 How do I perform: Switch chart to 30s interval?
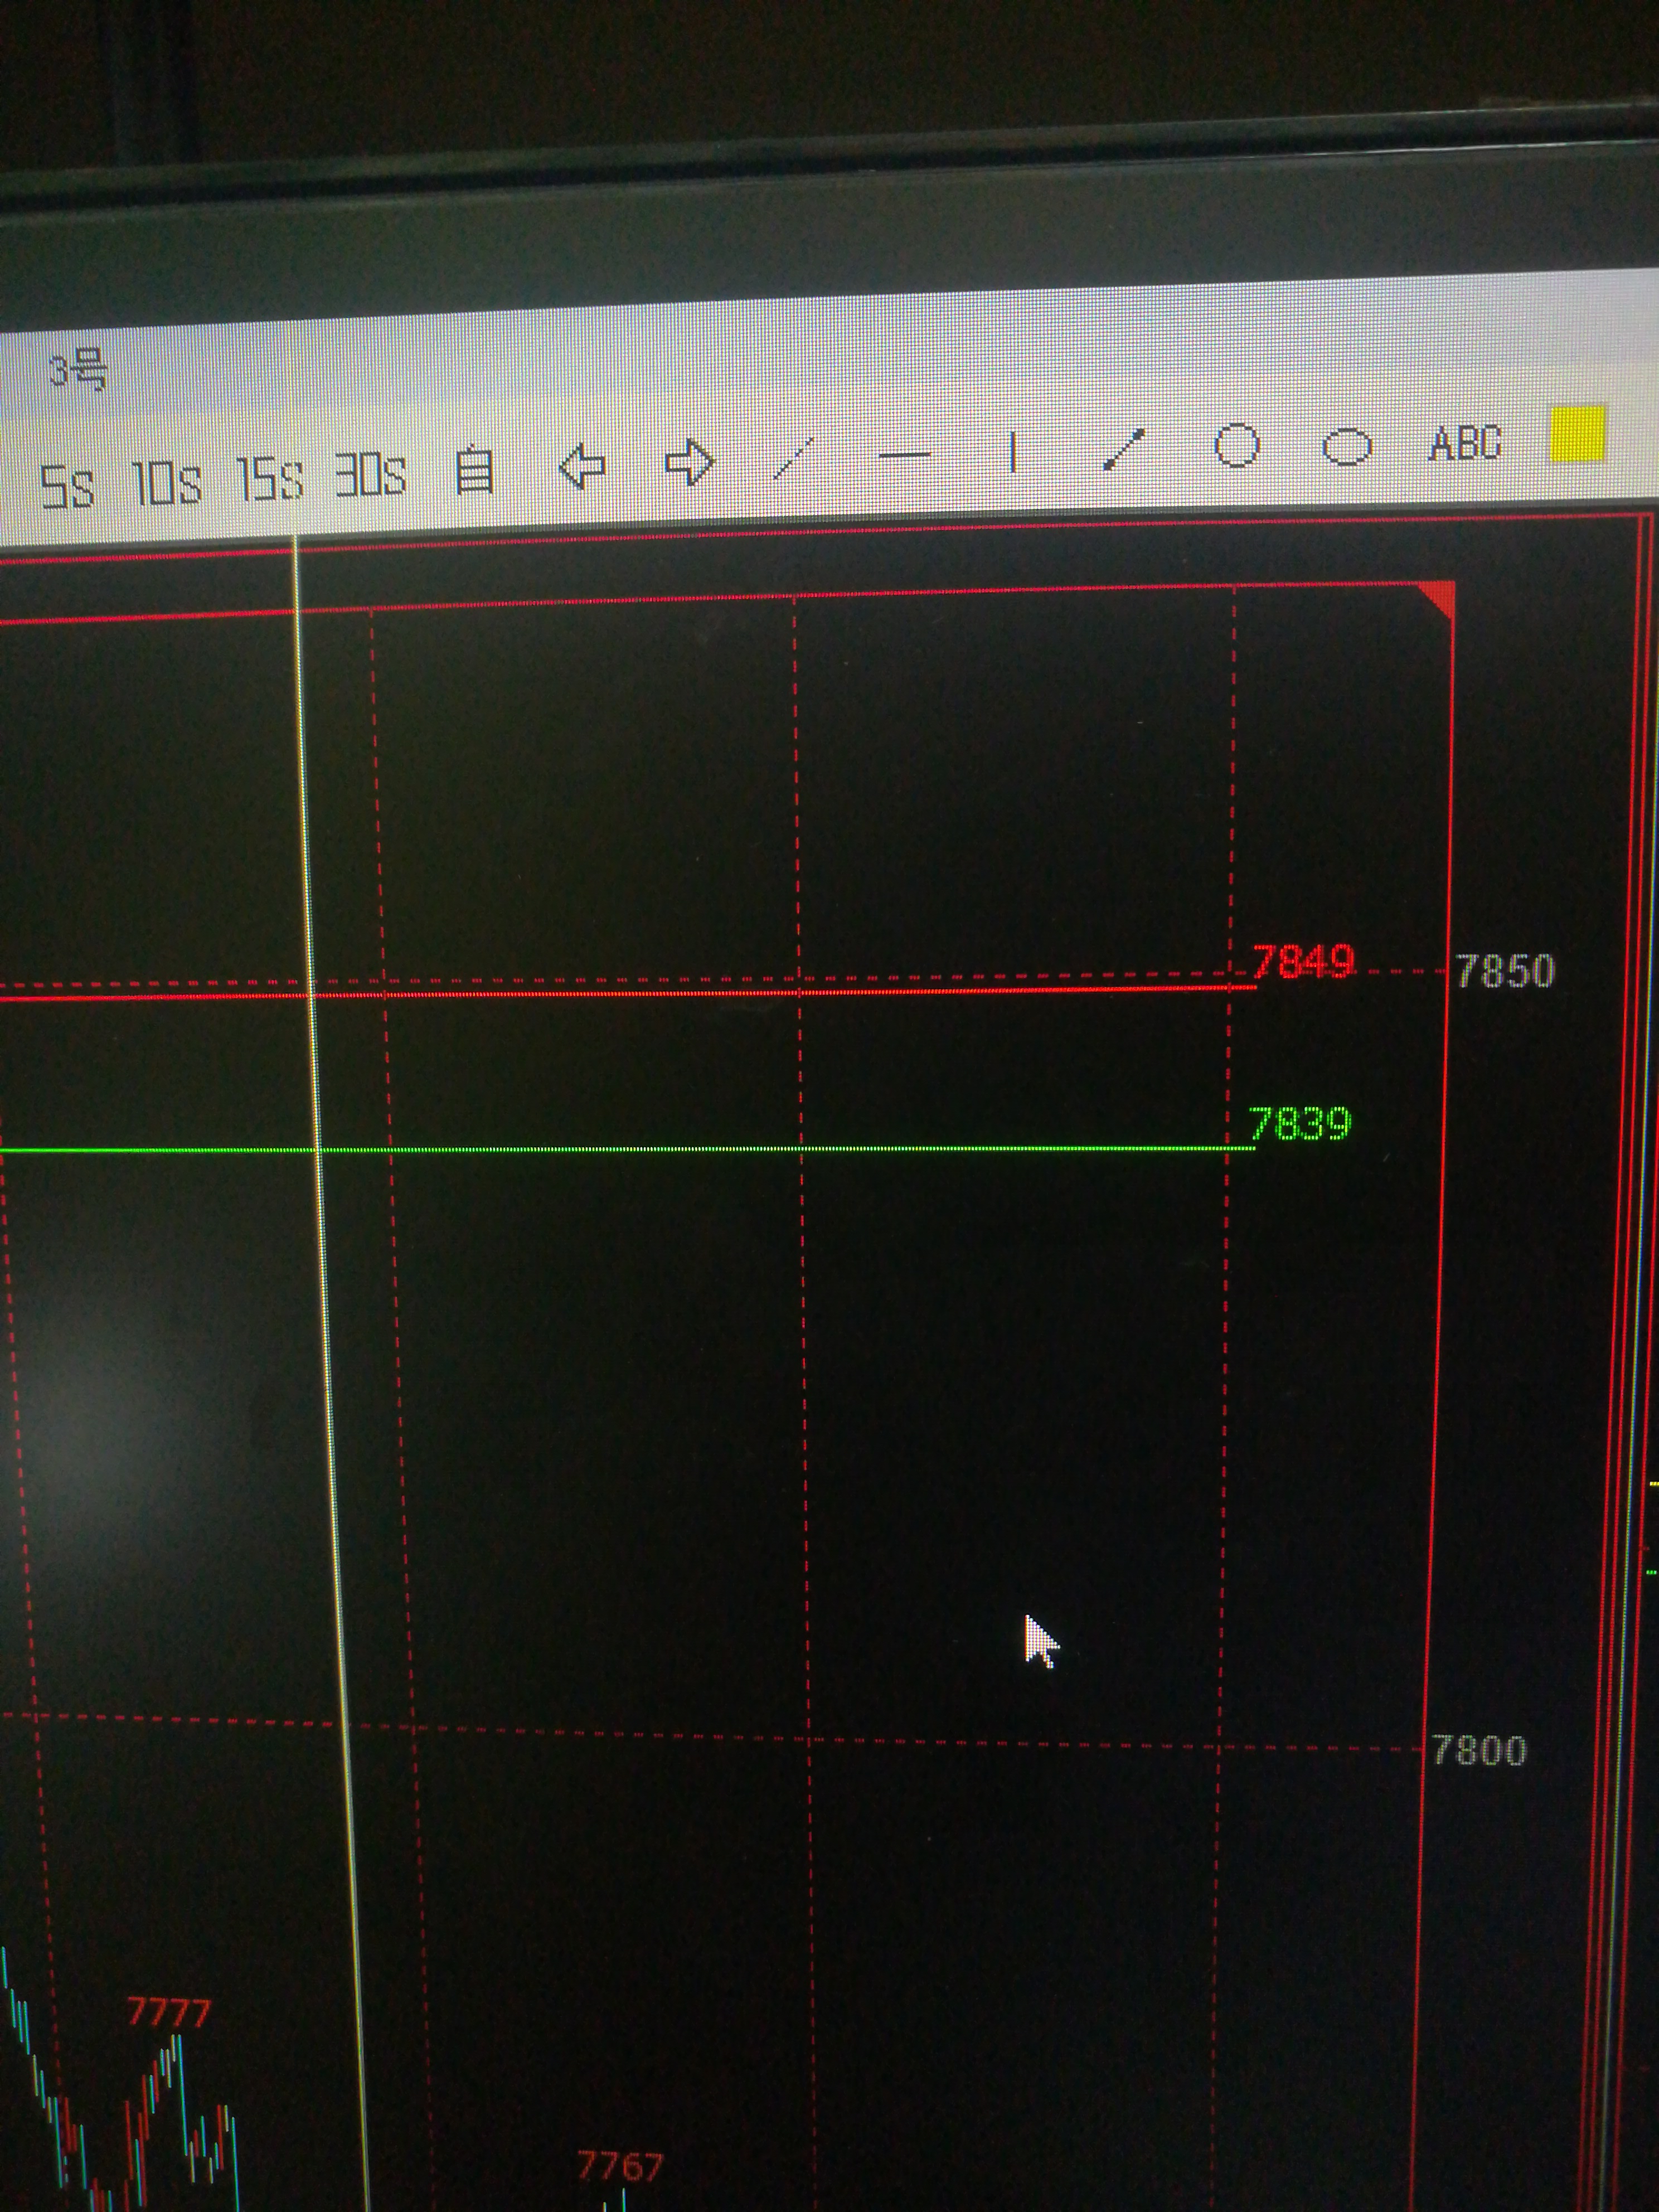coord(370,475)
